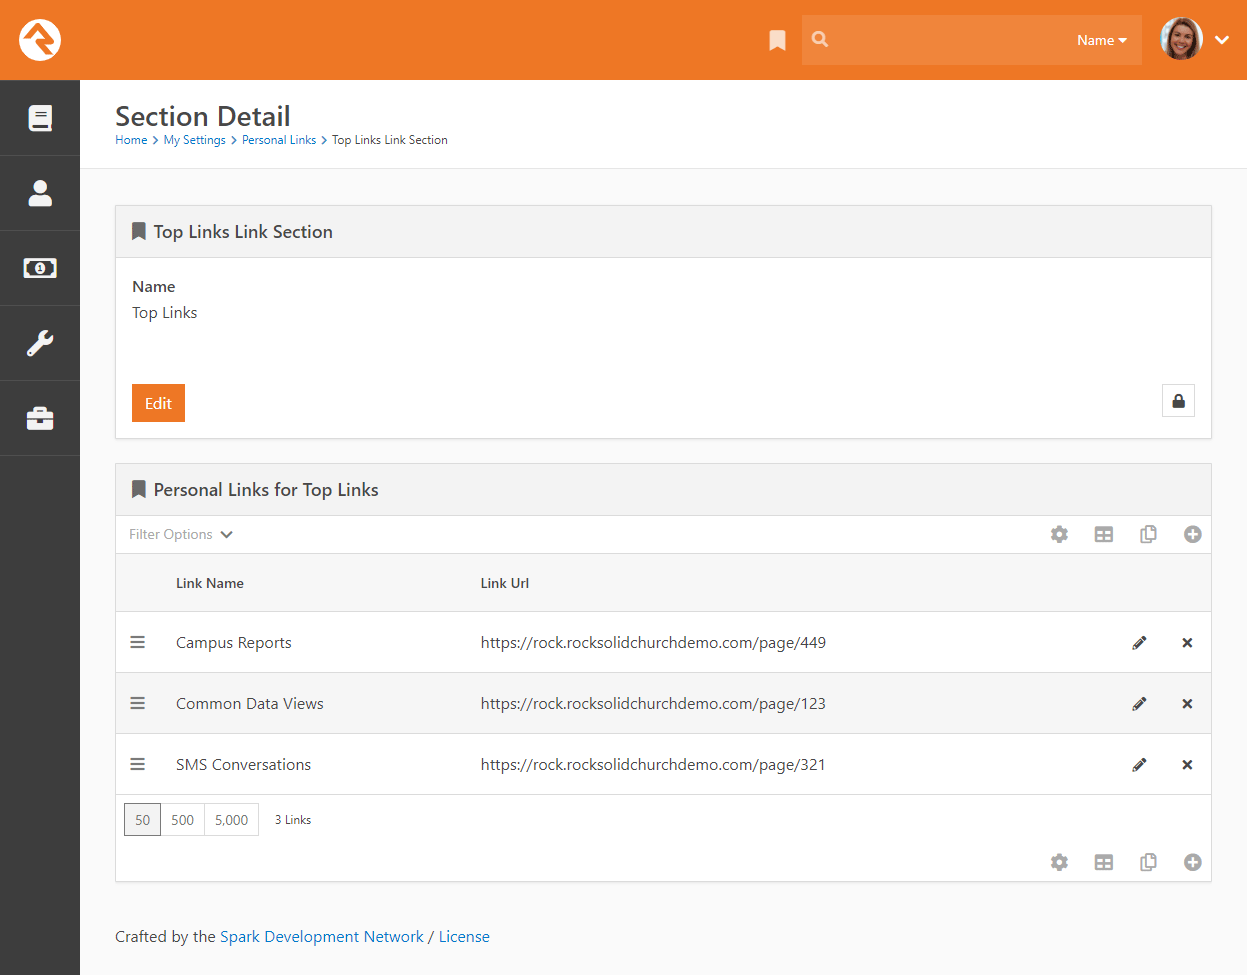Open the License link
This screenshot has width=1247, height=975.
(x=464, y=937)
